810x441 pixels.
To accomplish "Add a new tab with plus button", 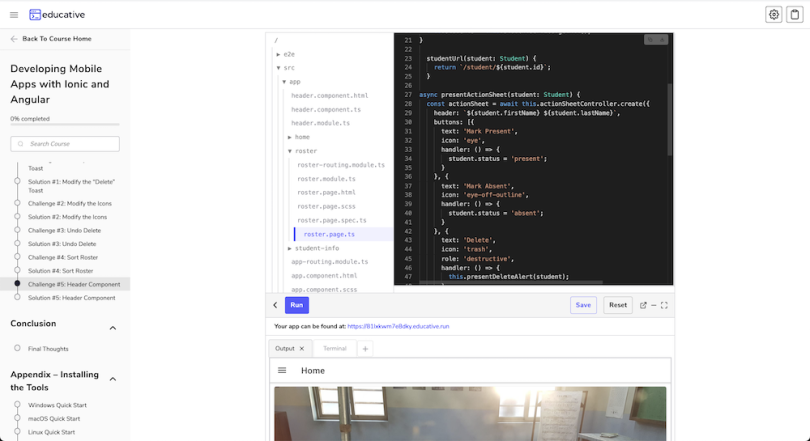I will coord(365,349).
